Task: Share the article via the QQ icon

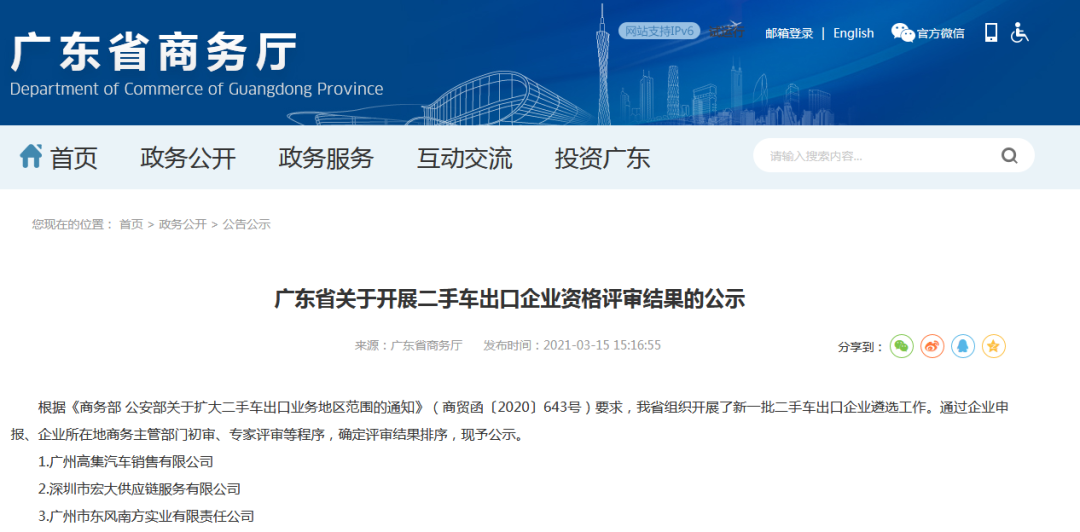Action: coord(963,346)
